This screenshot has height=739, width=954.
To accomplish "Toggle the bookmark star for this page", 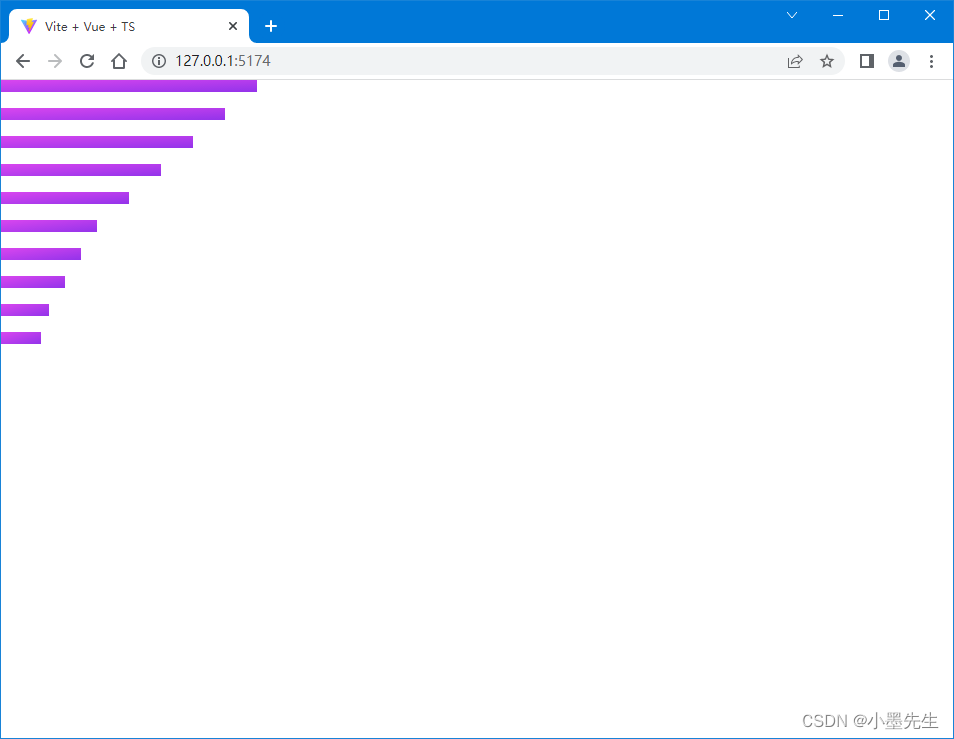I will 827,61.
